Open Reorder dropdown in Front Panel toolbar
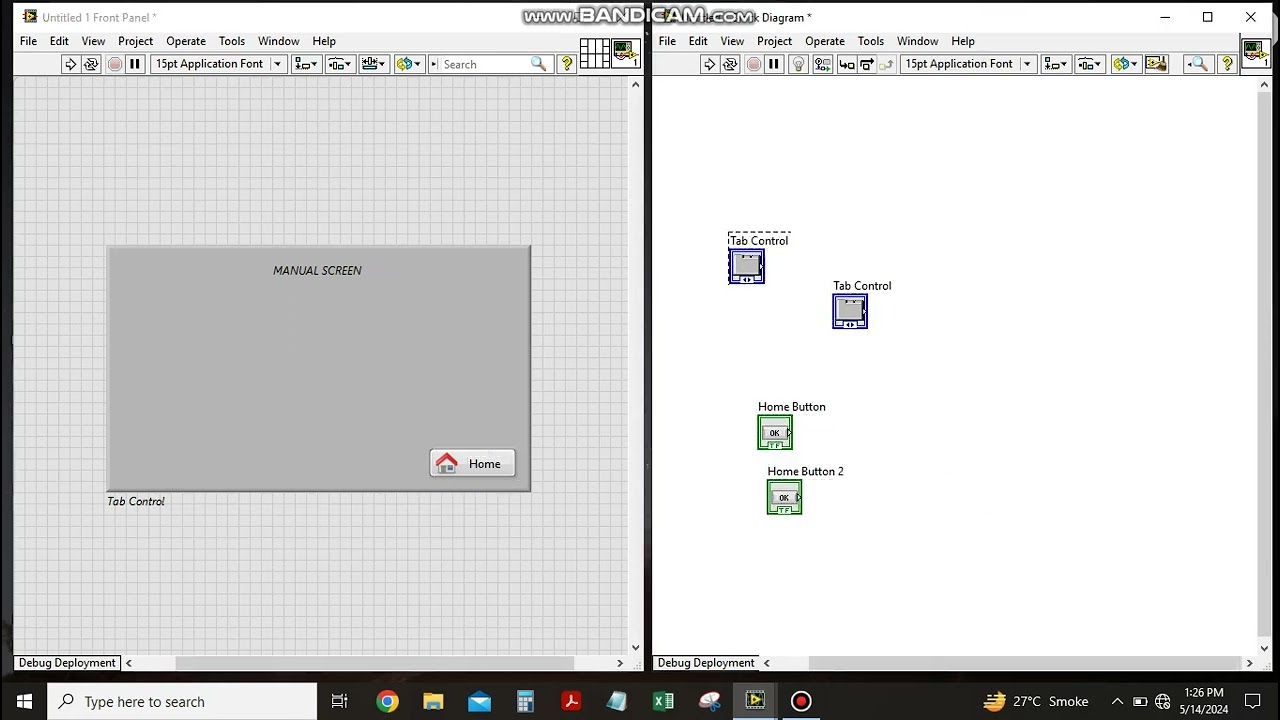 (408, 64)
